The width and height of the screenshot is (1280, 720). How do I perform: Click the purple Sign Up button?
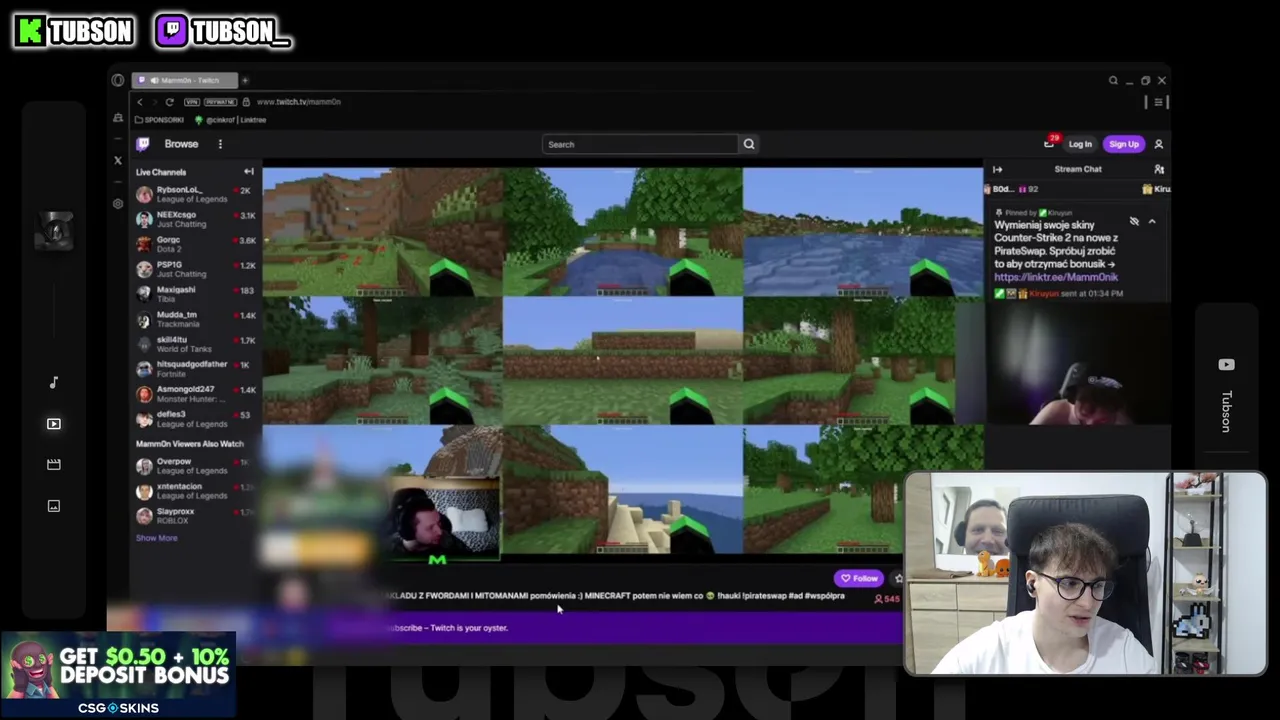click(1123, 144)
